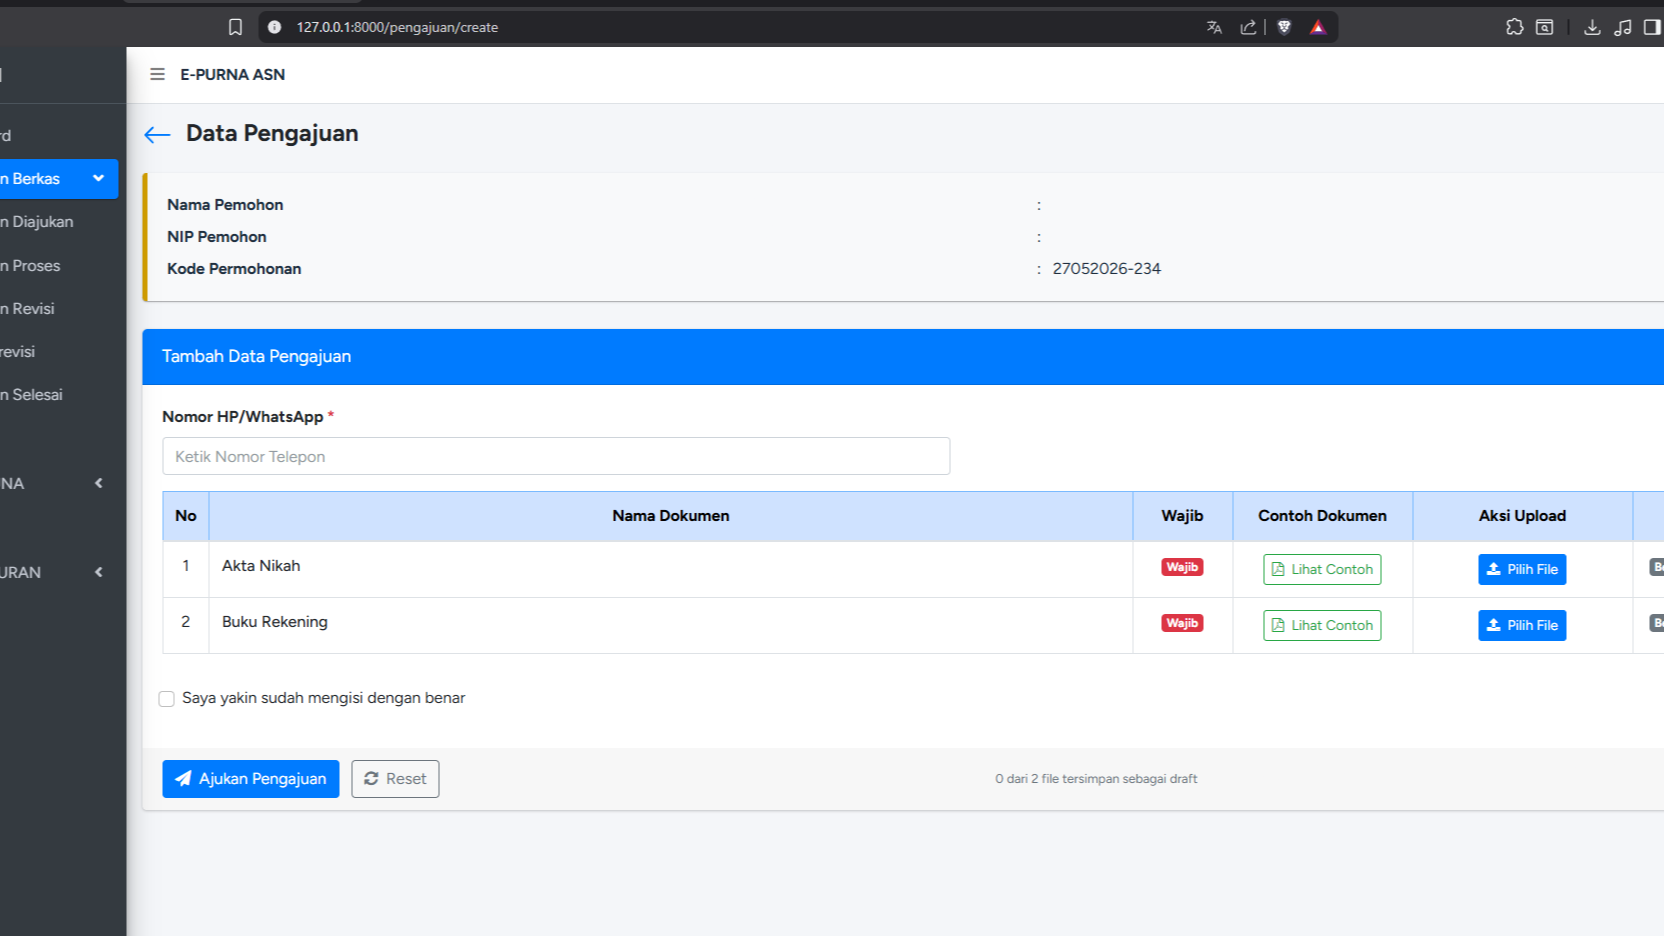Click Pilih File for Akta Nikah

1522,569
